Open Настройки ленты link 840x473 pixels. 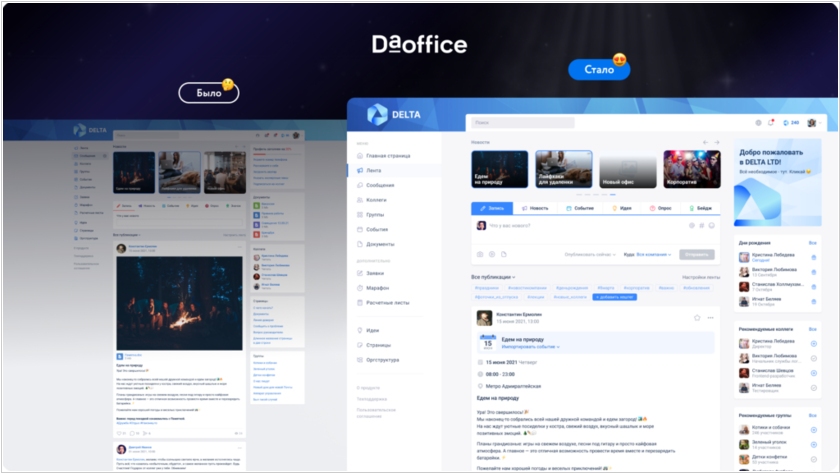(701, 277)
